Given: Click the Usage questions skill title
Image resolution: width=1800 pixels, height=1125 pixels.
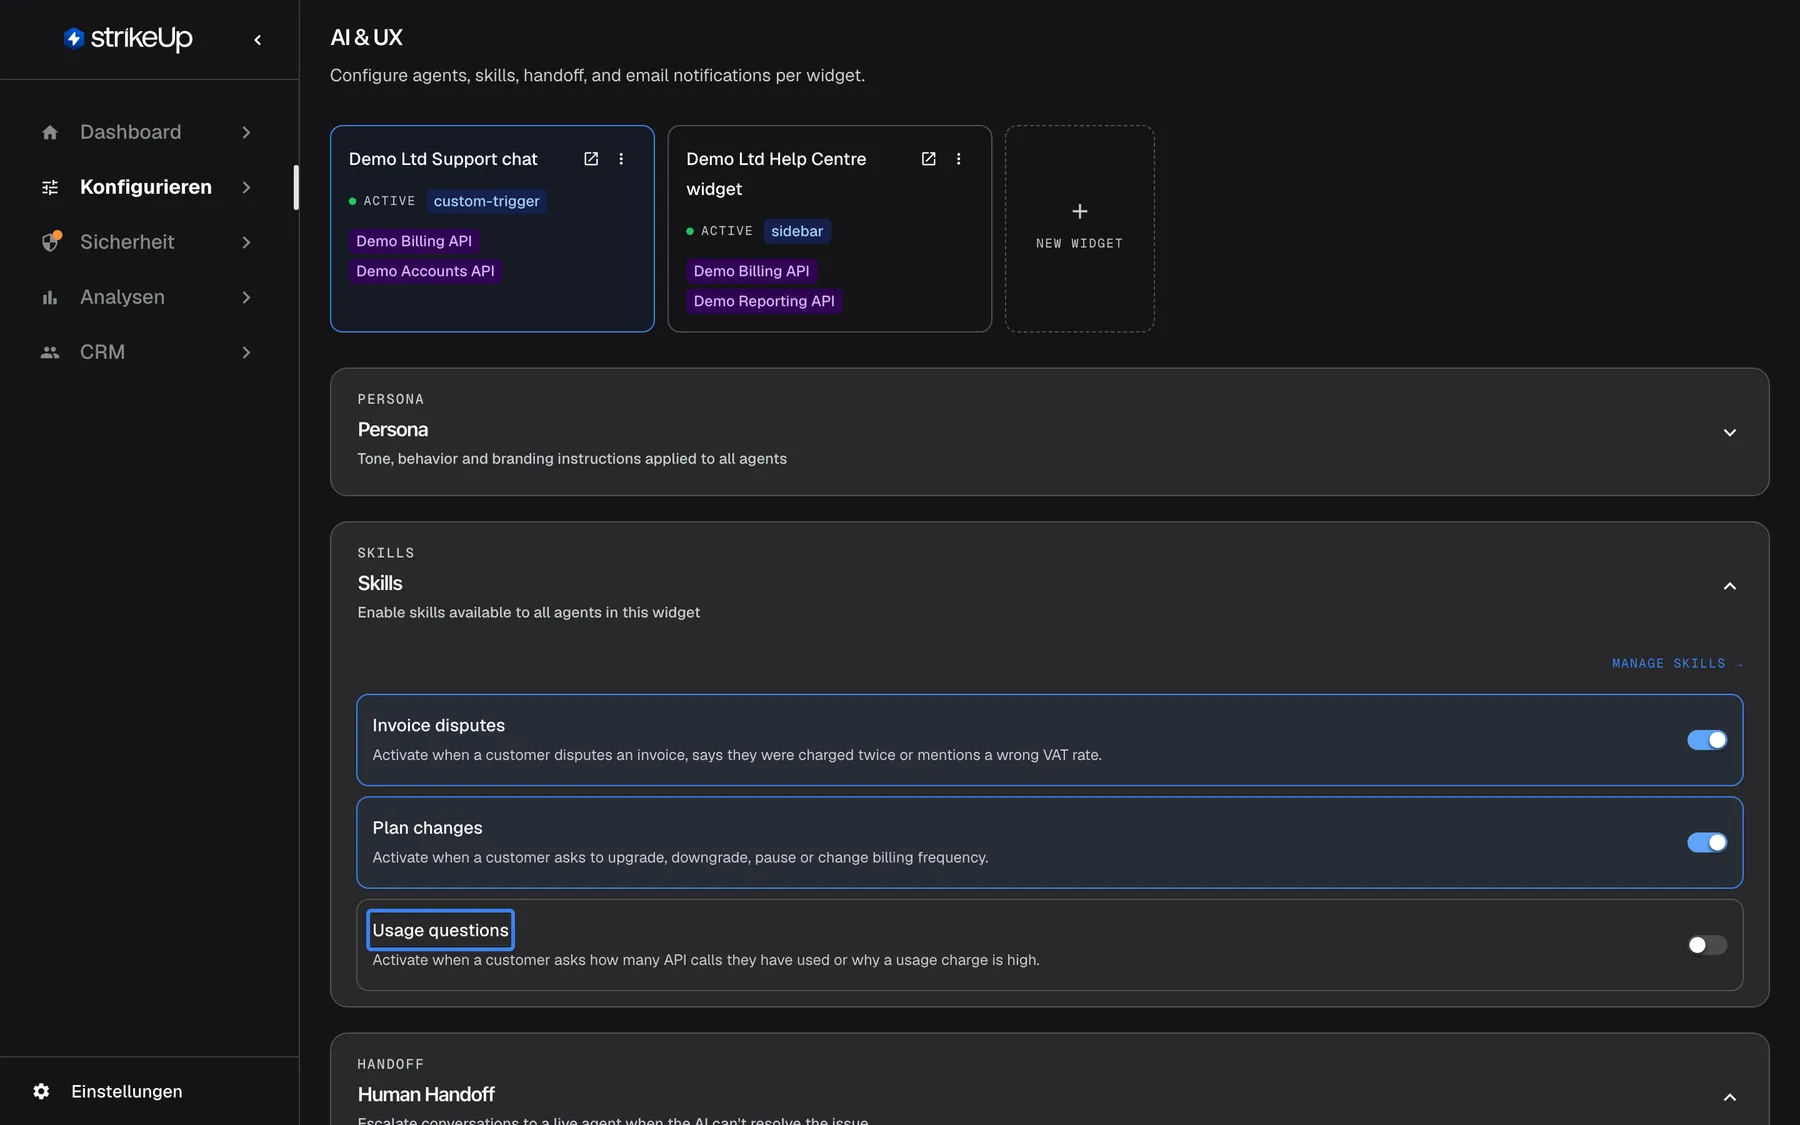Looking at the screenshot, I should 440,930.
